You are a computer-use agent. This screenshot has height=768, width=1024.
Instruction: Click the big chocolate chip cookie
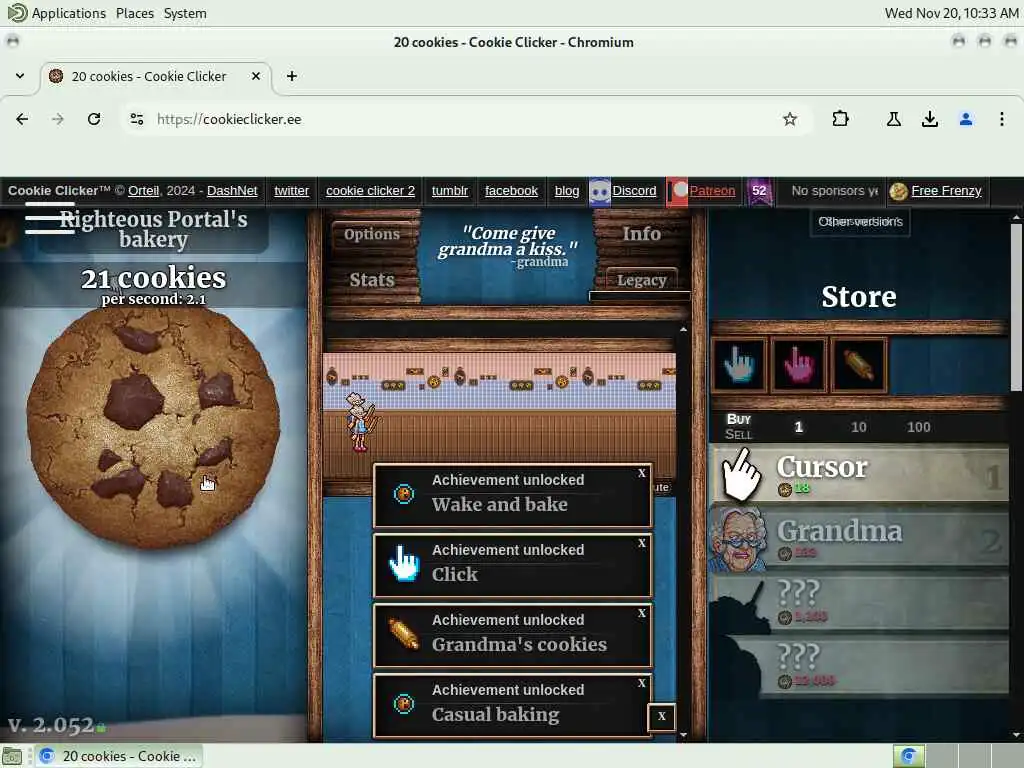pos(153,428)
